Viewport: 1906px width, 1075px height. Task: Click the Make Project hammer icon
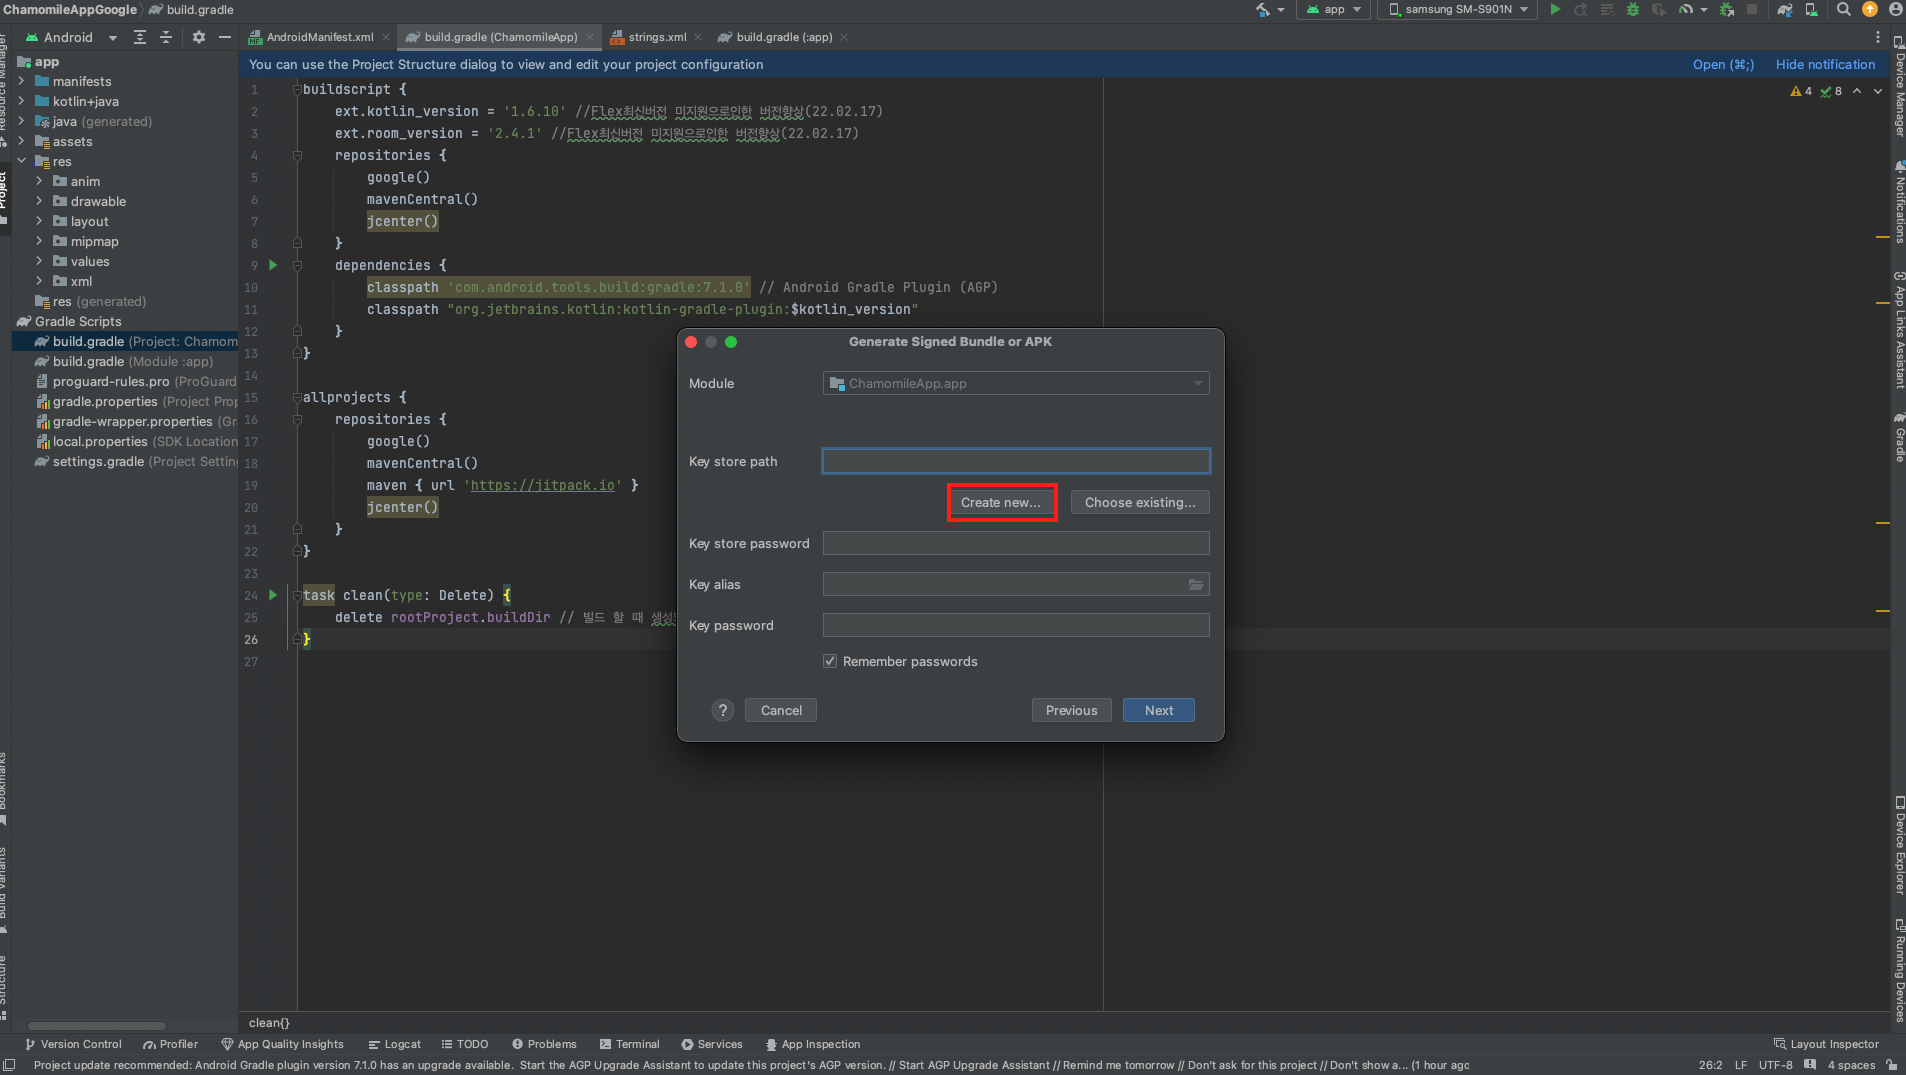[x=1264, y=10]
